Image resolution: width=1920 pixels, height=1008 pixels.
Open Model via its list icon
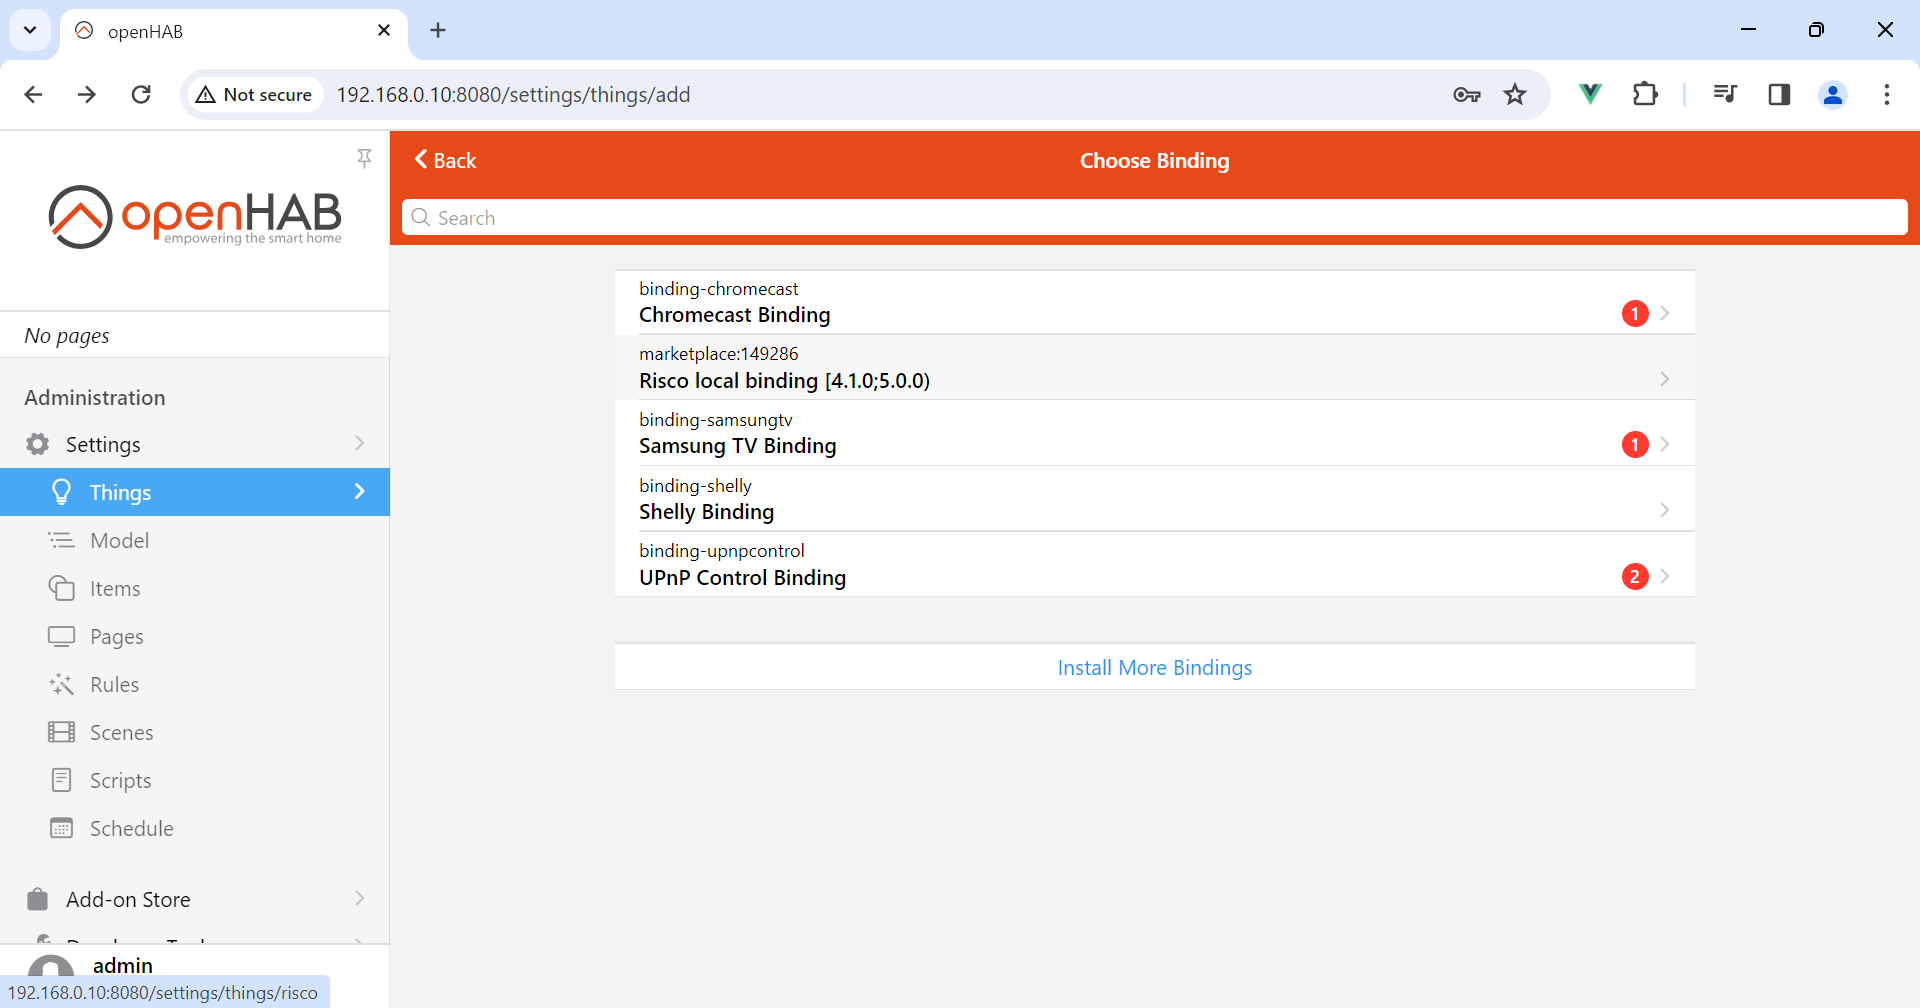[61, 540]
